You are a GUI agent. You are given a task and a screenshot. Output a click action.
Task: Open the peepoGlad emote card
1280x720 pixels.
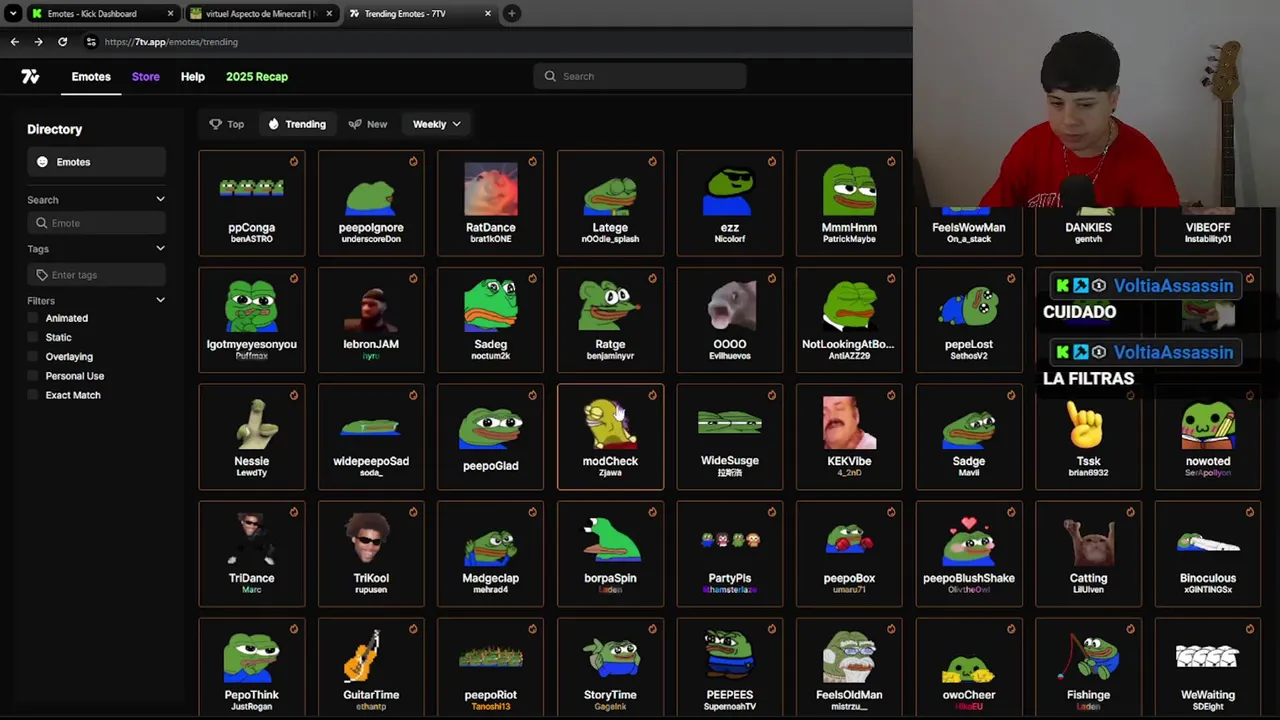tap(491, 437)
